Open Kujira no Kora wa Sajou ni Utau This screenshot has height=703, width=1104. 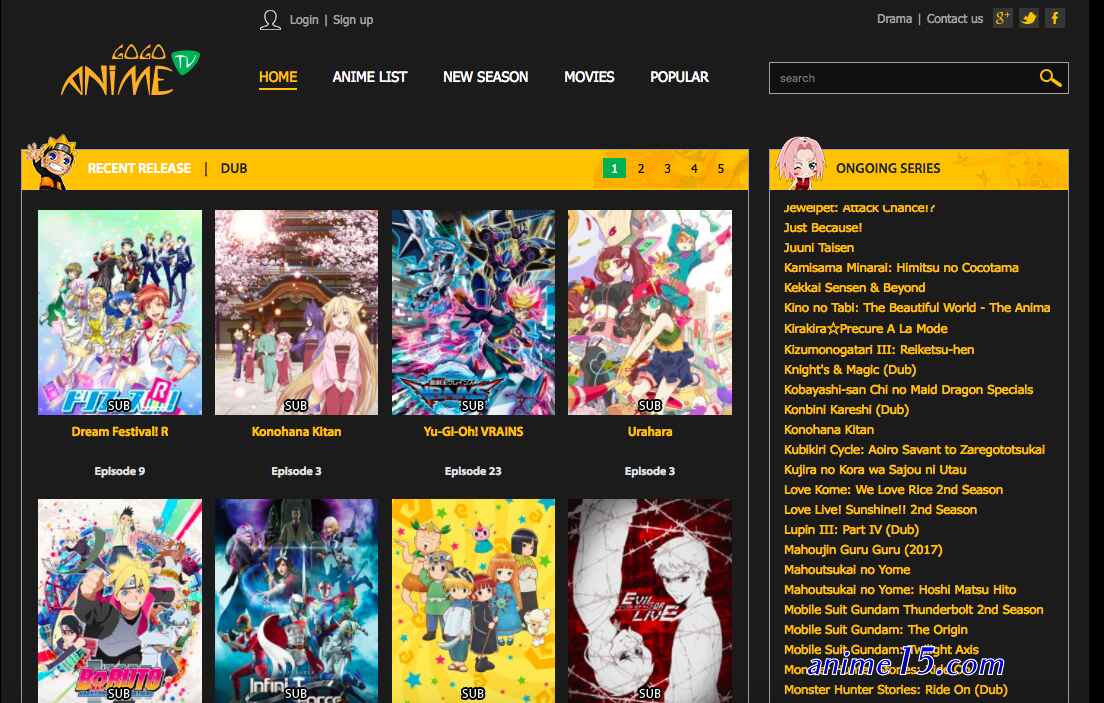874,469
